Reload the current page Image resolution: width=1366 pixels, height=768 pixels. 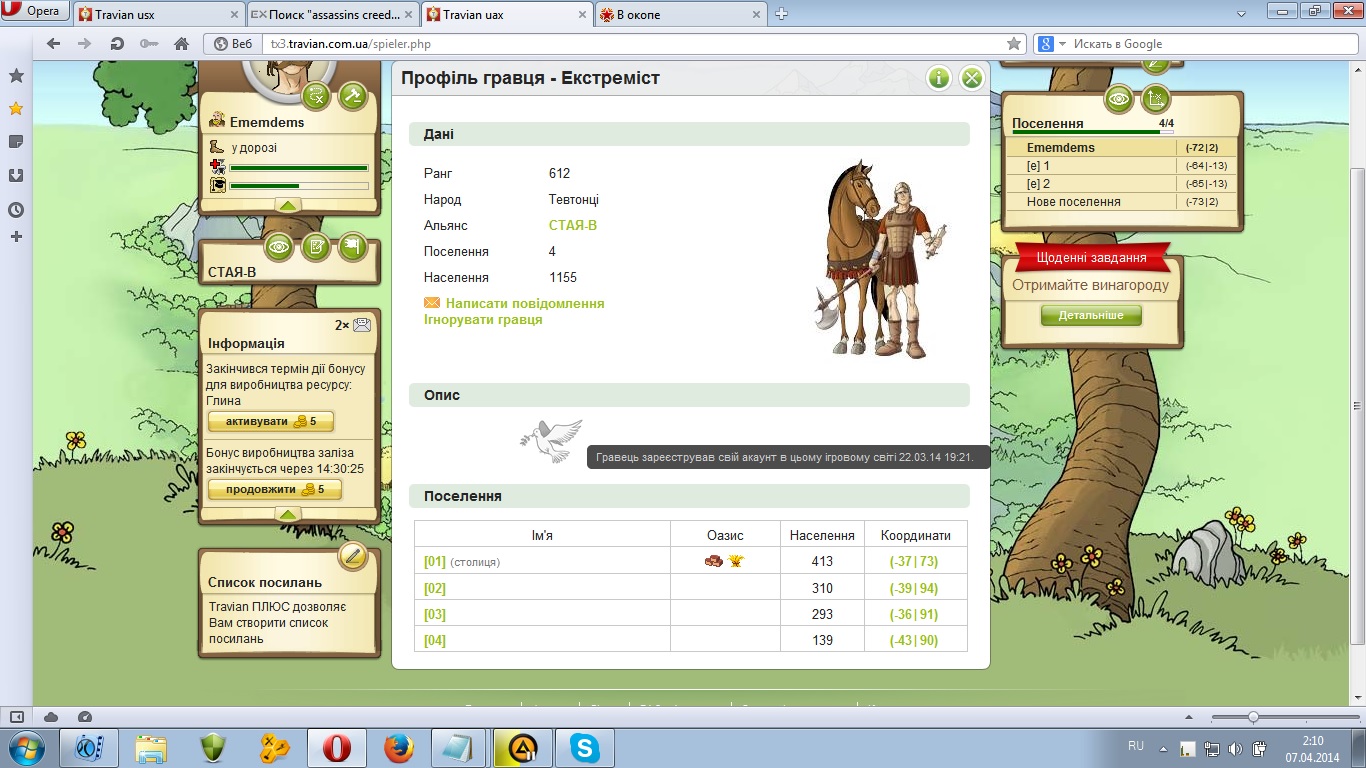[x=117, y=44]
